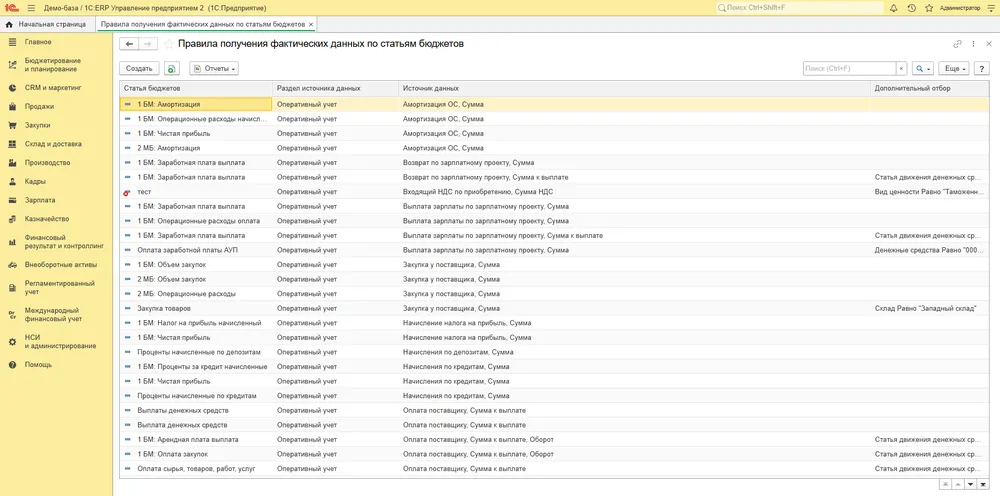
Task: Click into Поиск (Ctrl+F) list search field
Action: 849,68
